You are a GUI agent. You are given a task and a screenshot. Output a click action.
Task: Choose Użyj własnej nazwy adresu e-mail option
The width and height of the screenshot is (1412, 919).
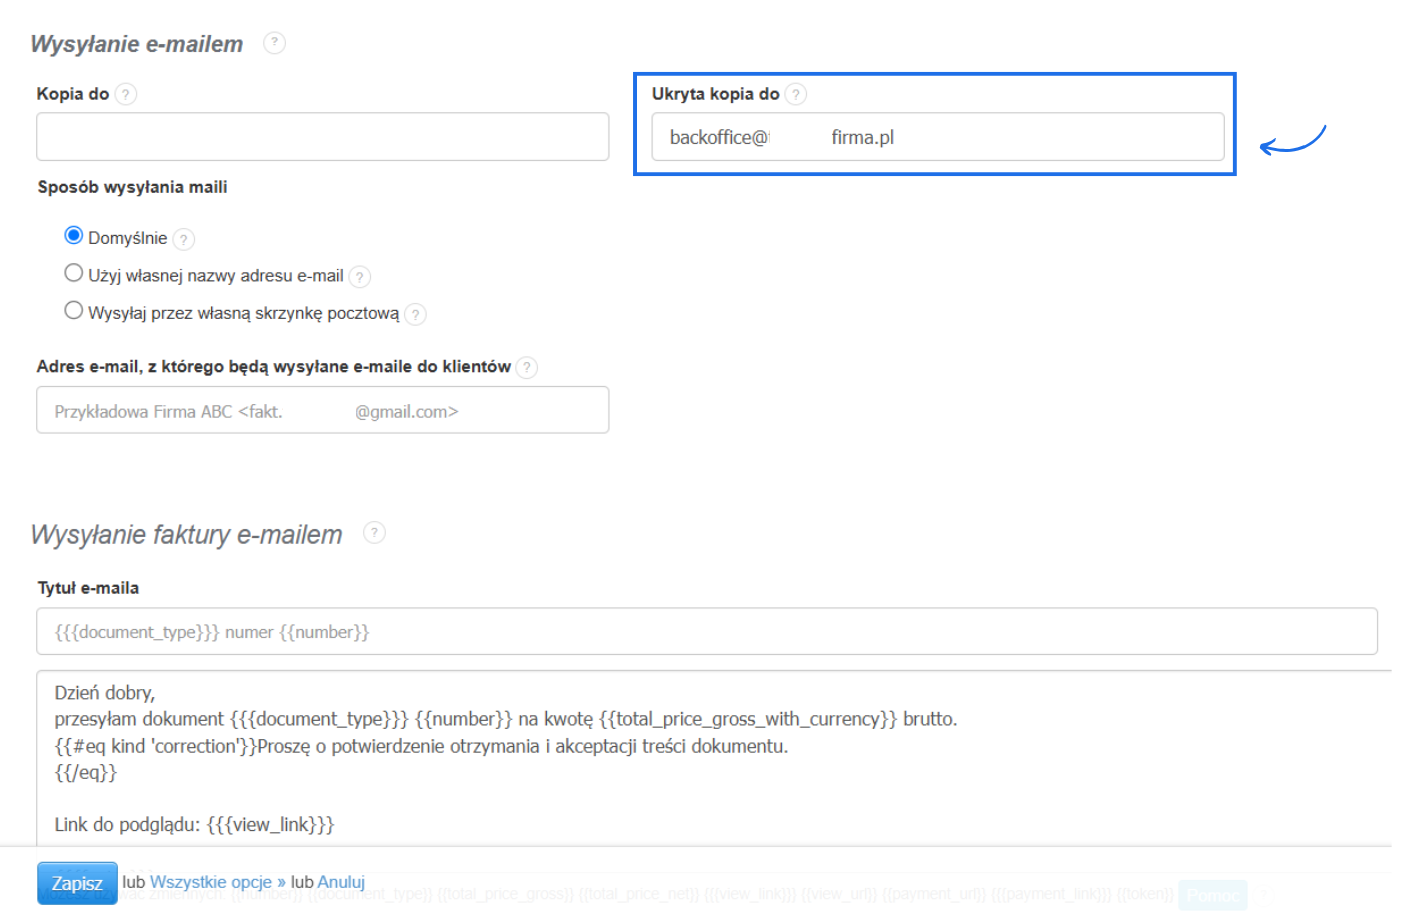73,273
